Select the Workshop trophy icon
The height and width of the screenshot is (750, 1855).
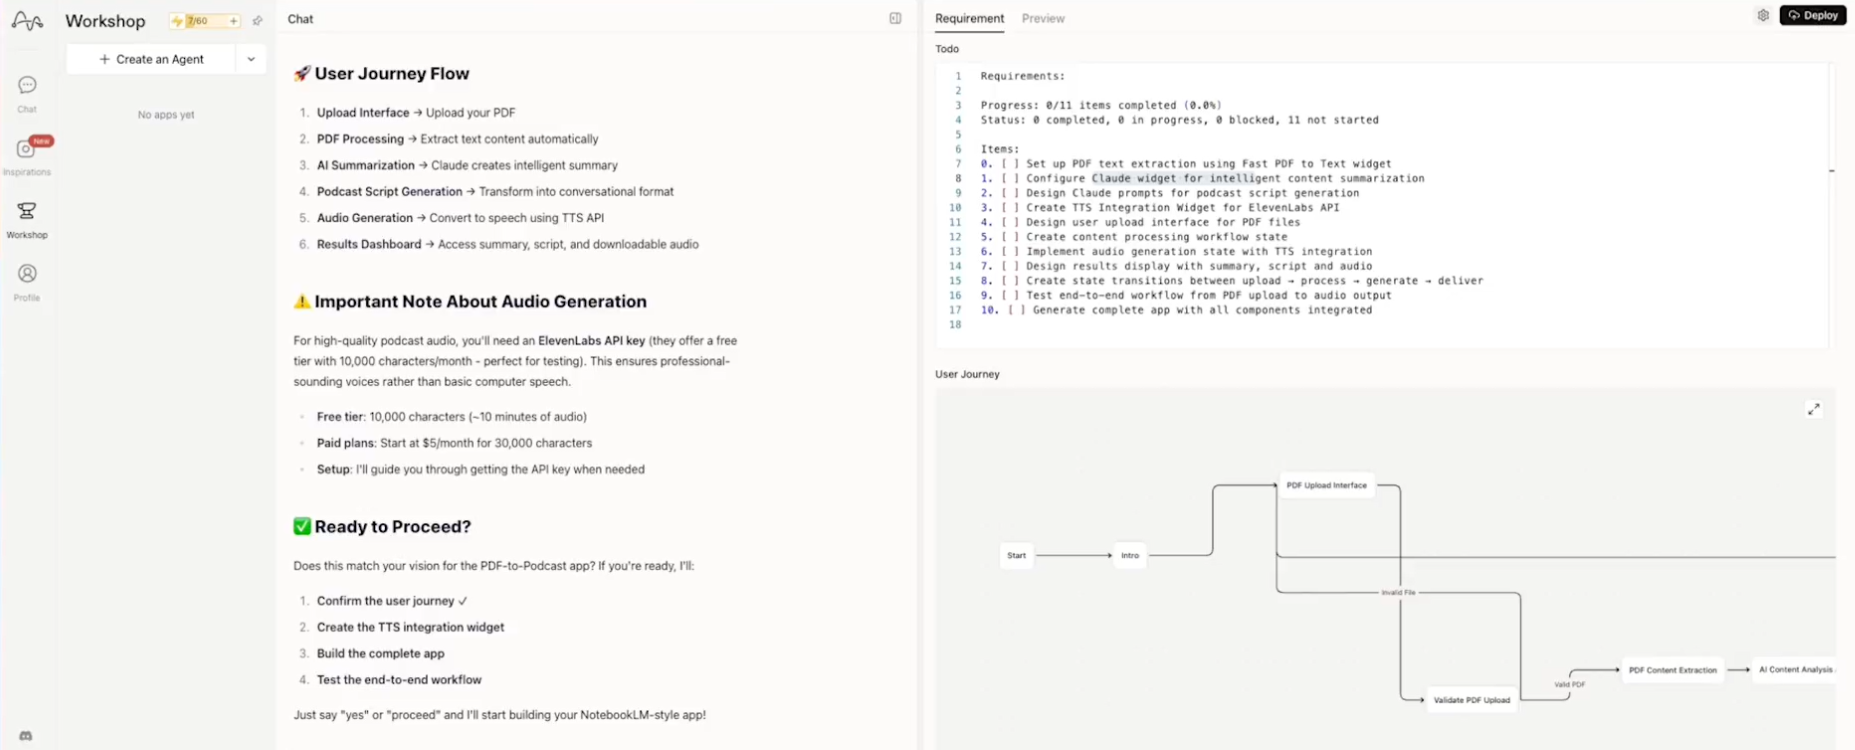pos(27,211)
